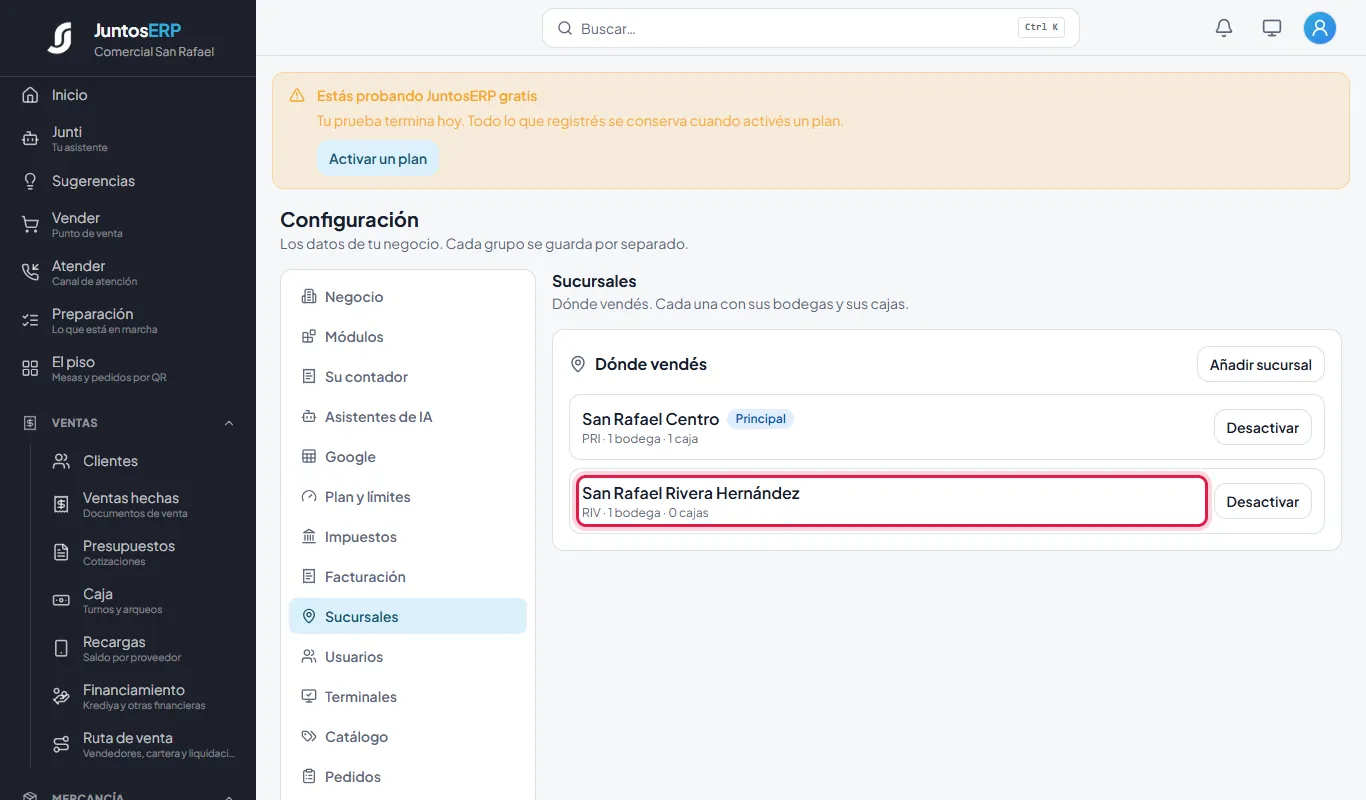Select the Sucursales settings tab
The width and height of the screenshot is (1366, 800).
(408, 617)
